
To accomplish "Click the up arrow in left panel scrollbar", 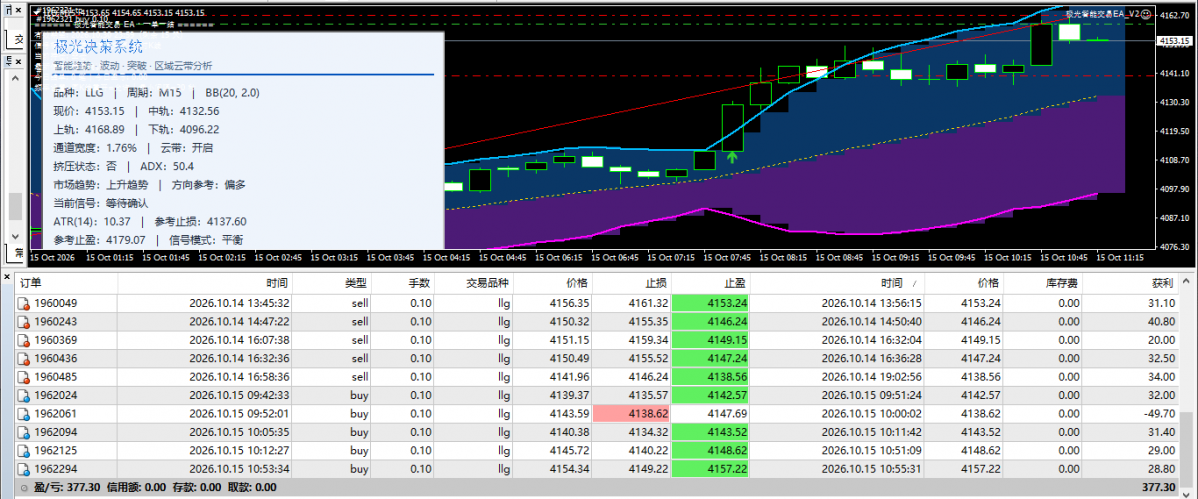I will click(x=15, y=77).
